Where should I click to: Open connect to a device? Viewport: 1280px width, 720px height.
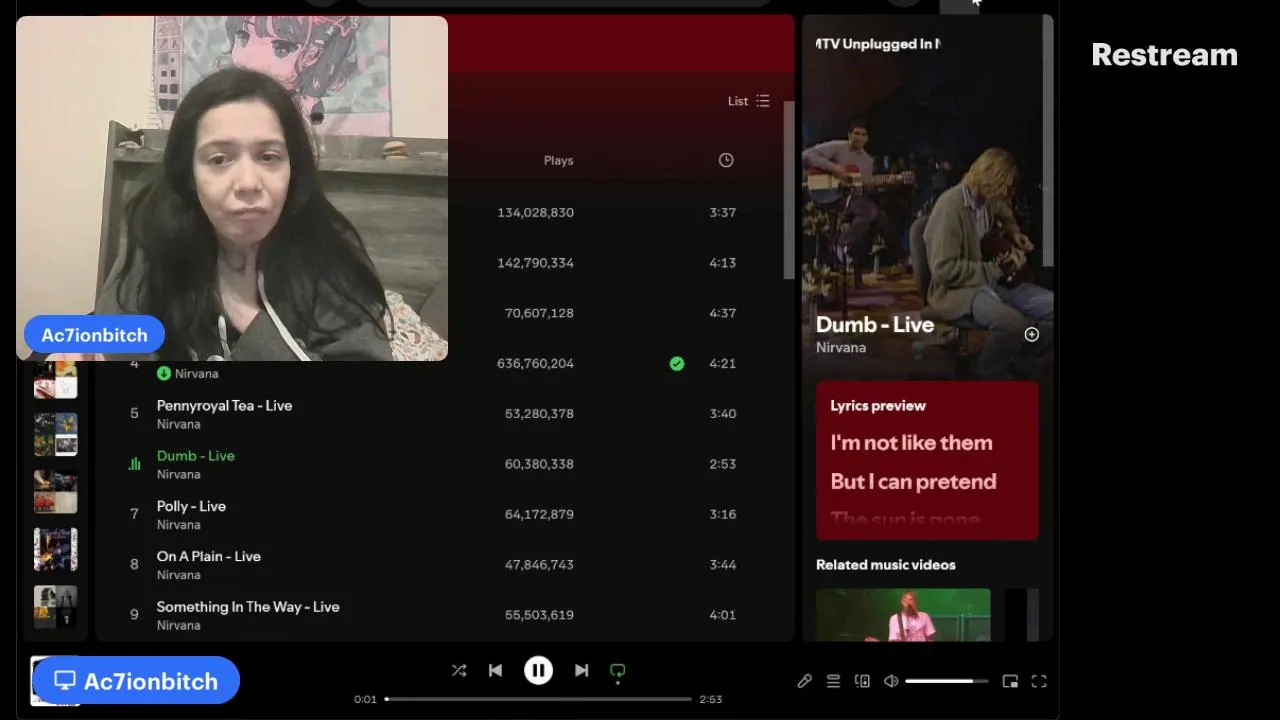(862, 681)
